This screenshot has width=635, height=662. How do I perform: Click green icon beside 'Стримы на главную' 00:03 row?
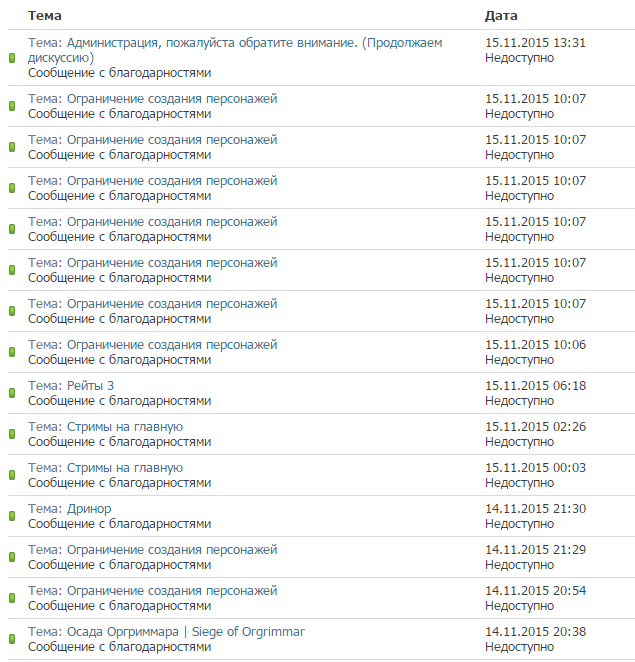[x=12, y=475]
